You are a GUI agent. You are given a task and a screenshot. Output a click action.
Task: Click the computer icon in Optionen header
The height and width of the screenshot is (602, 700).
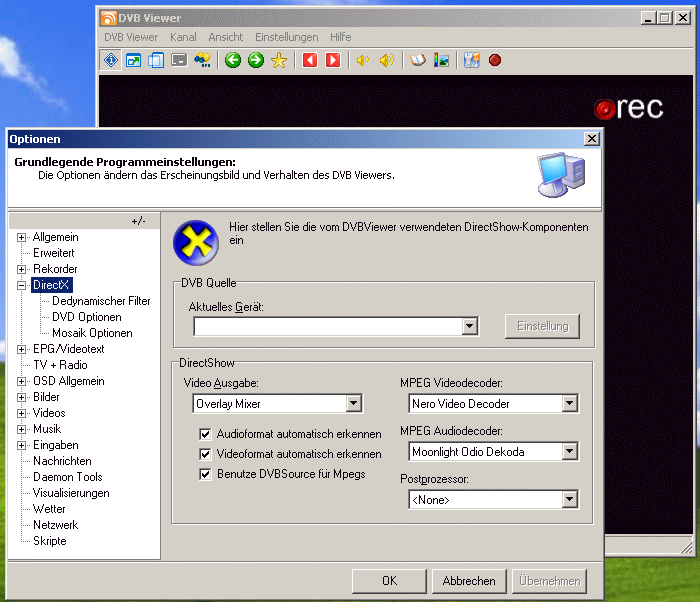coord(561,175)
